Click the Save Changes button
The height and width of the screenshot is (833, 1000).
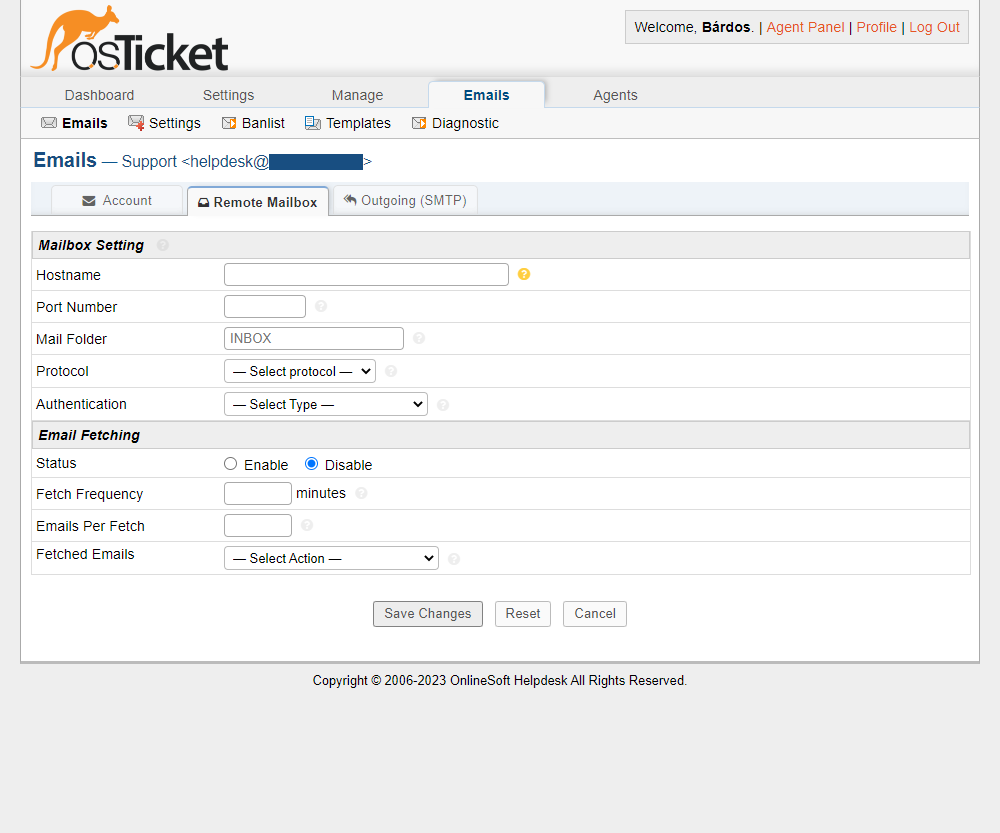click(428, 614)
